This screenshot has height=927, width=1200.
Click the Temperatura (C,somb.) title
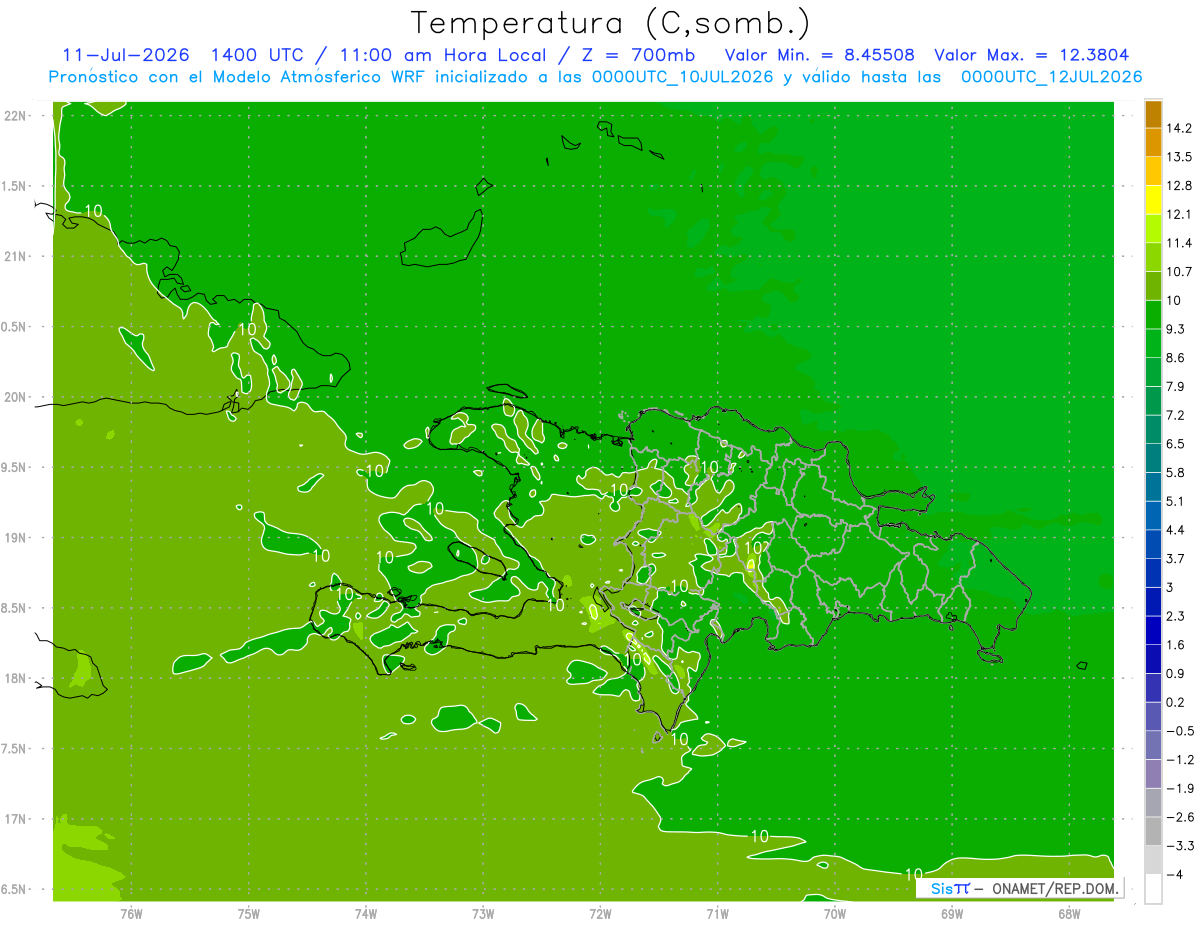(x=611, y=23)
